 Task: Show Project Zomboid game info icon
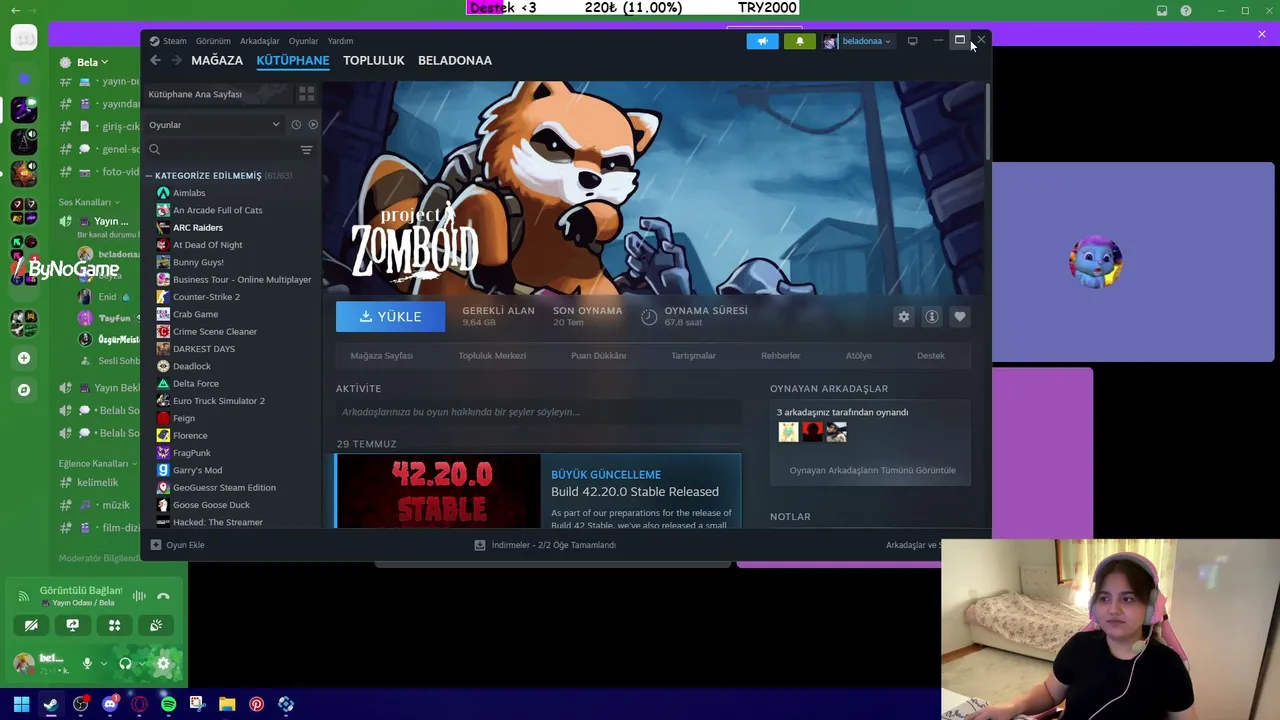[932, 317]
